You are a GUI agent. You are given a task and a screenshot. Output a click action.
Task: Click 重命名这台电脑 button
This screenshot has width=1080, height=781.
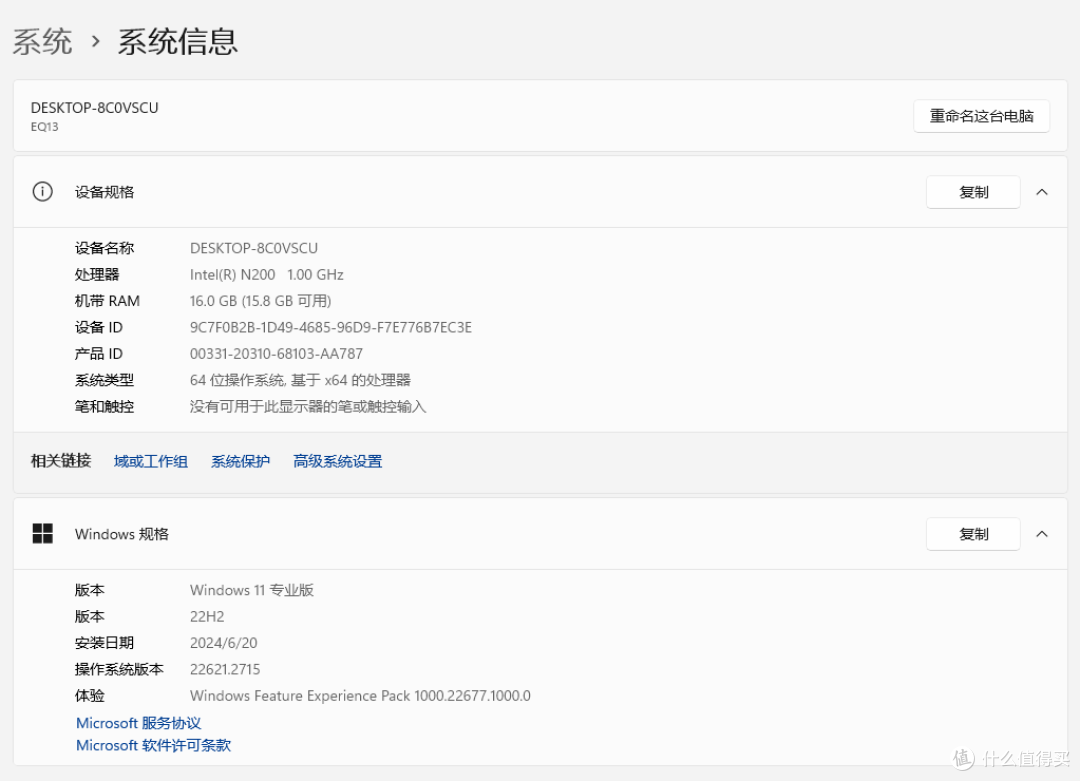click(981, 116)
